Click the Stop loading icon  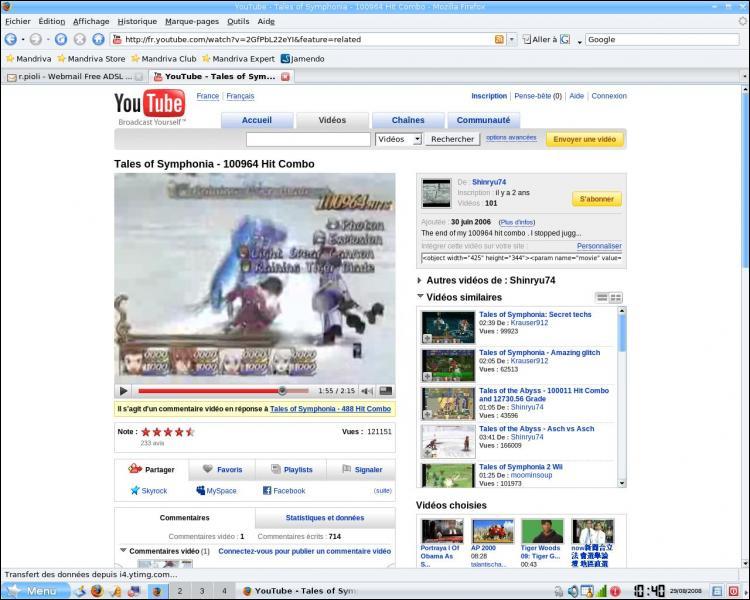[80, 39]
